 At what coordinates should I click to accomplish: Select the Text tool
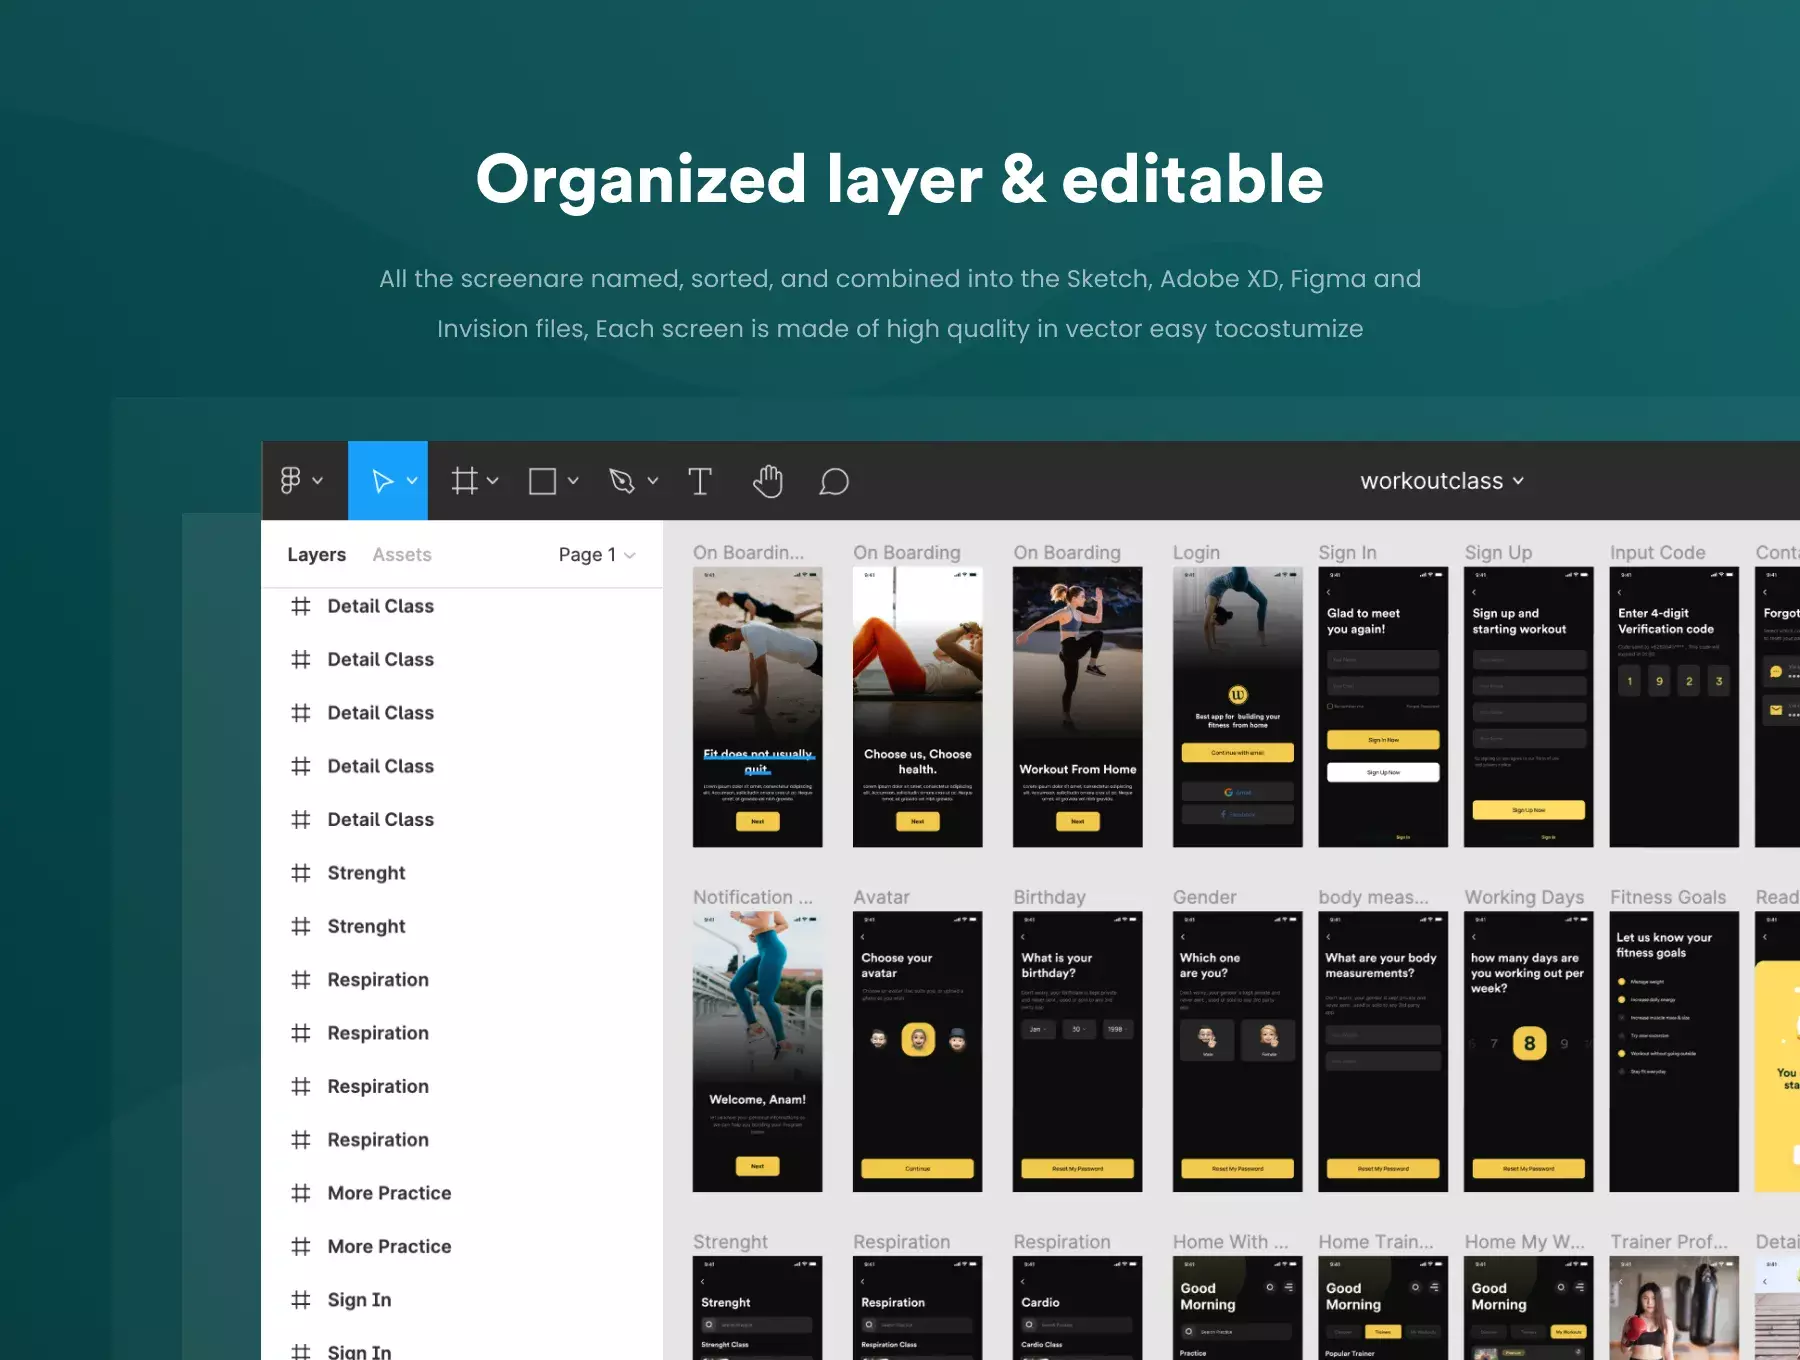tap(700, 481)
